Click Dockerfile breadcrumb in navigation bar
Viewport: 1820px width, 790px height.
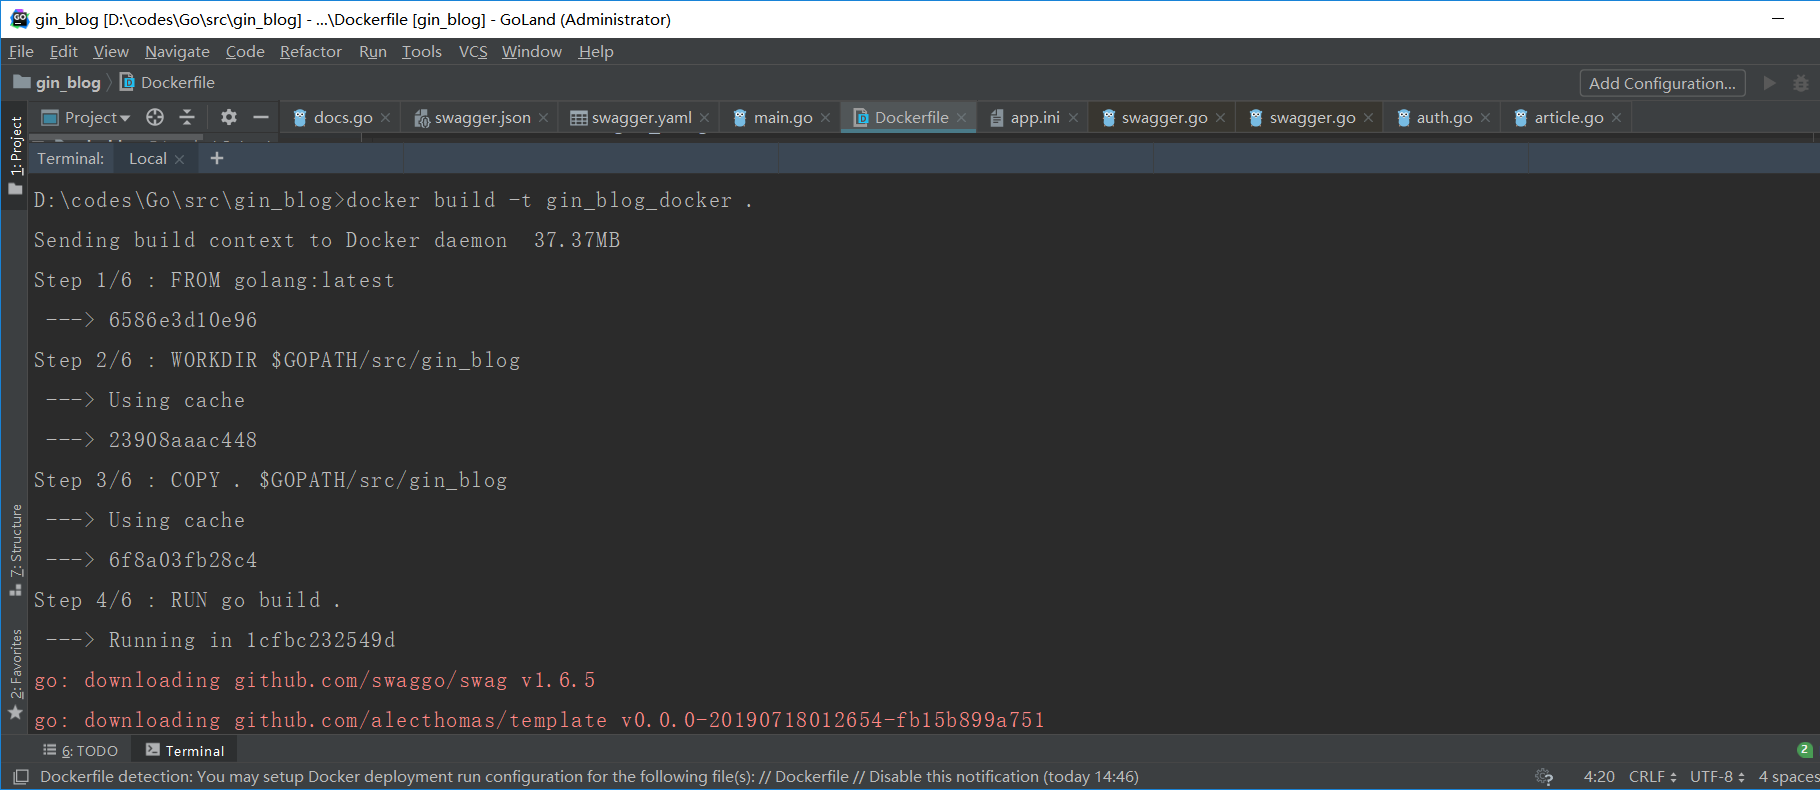tap(168, 83)
